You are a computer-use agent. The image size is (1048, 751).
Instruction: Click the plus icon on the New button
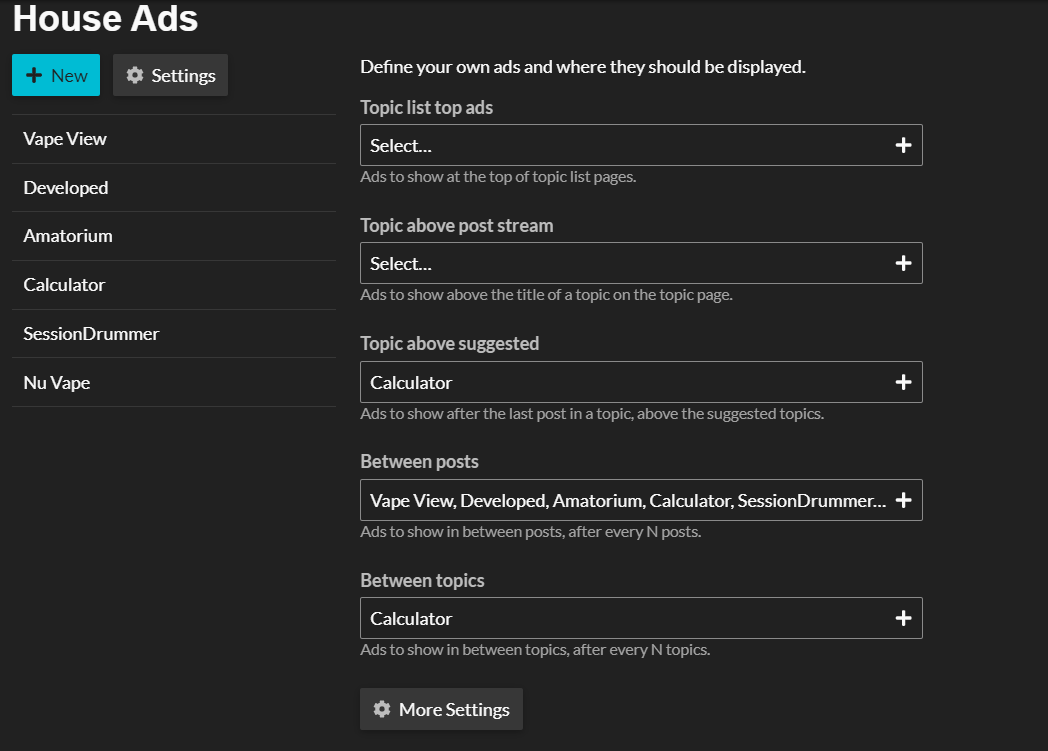[34, 75]
